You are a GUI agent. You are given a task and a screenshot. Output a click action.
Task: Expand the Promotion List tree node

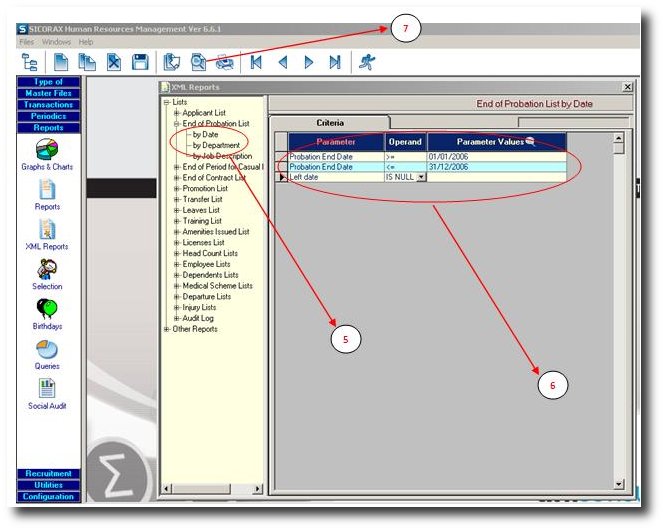(x=177, y=188)
